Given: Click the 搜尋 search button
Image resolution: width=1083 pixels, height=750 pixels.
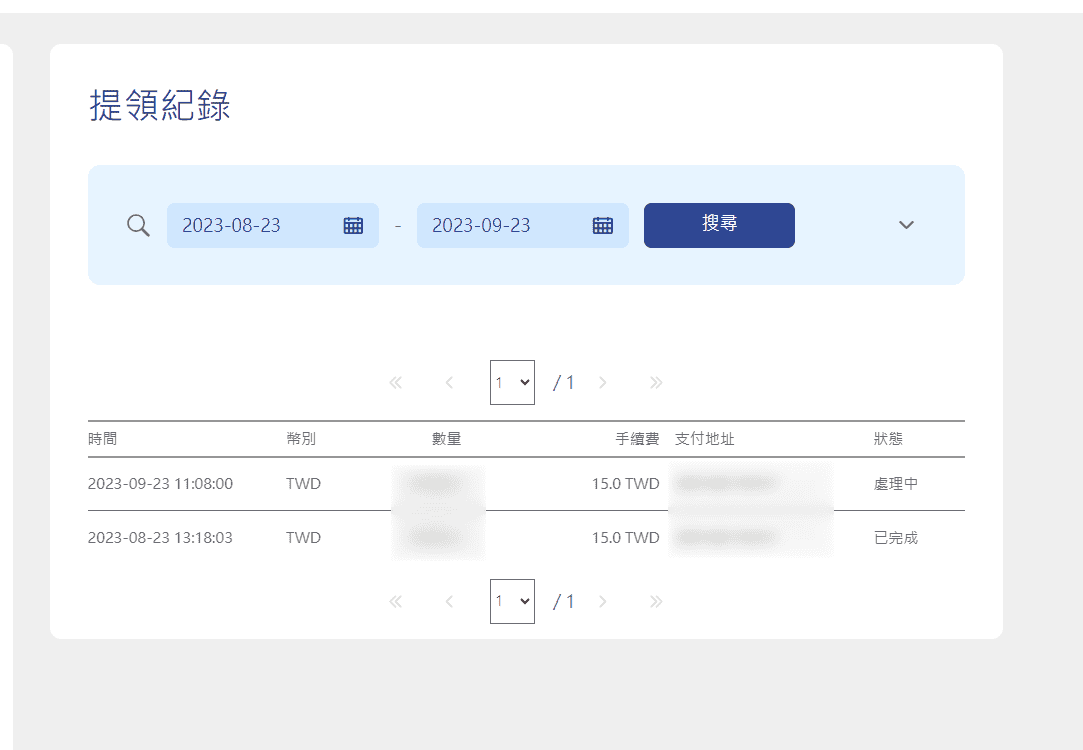Looking at the screenshot, I should click(719, 225).
